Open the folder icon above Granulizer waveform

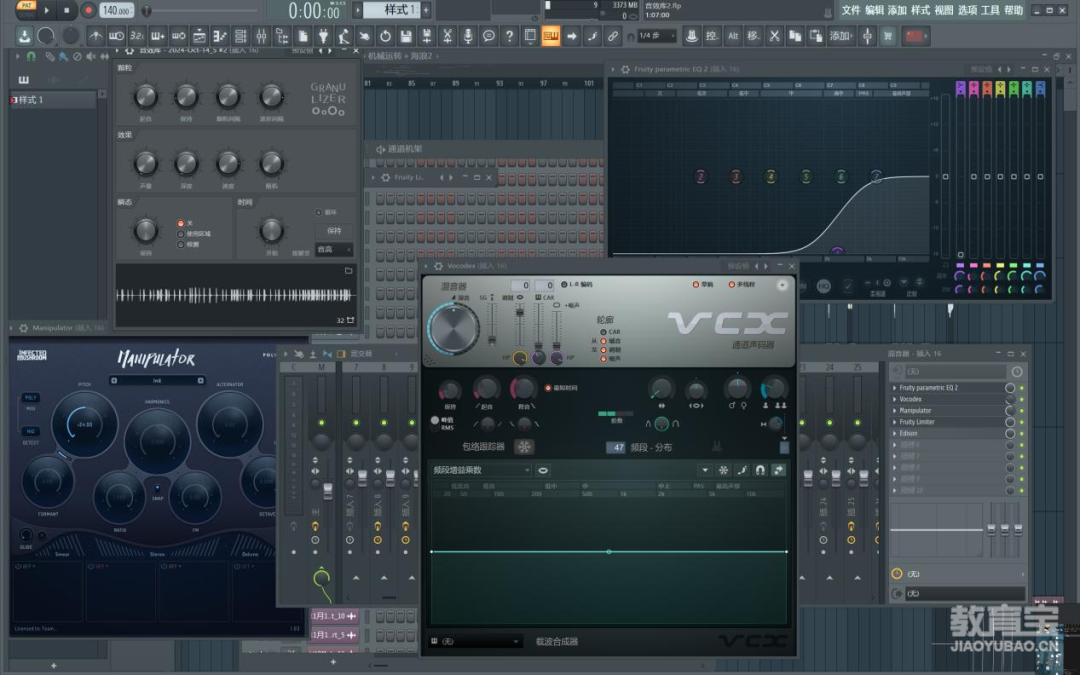pos(349,271)
